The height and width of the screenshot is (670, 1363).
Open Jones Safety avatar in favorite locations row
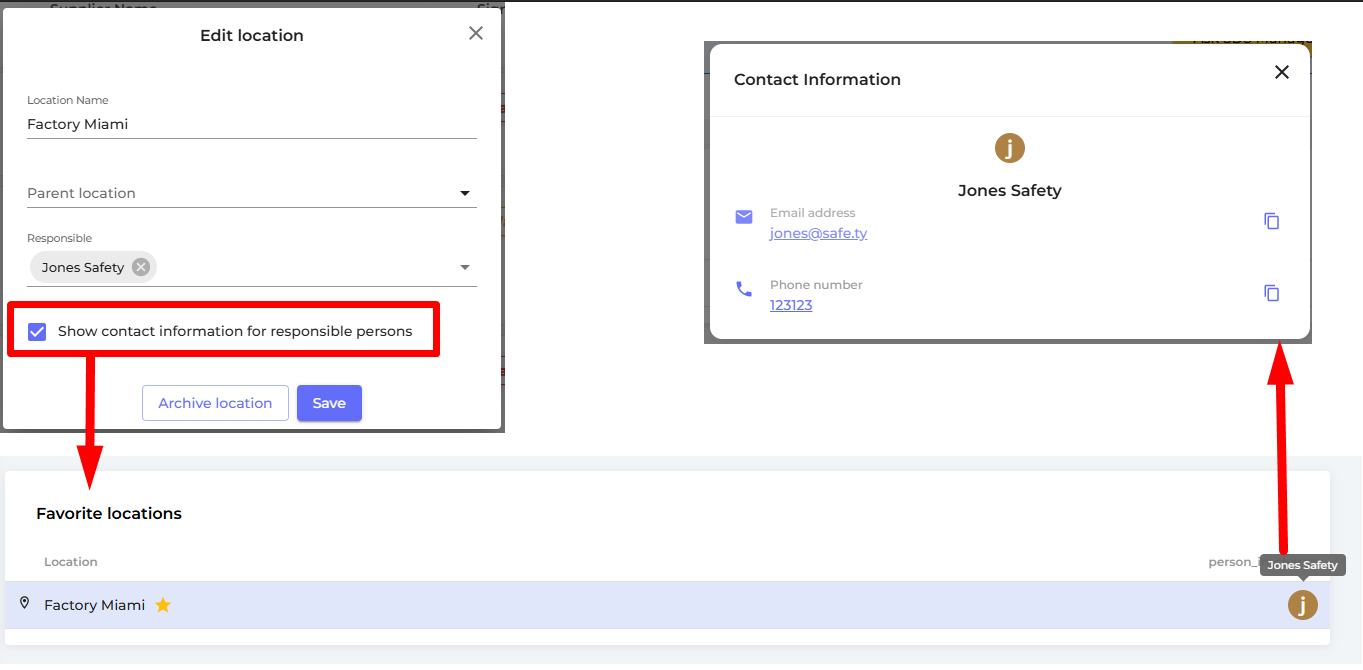click(x=1302, y=605)
